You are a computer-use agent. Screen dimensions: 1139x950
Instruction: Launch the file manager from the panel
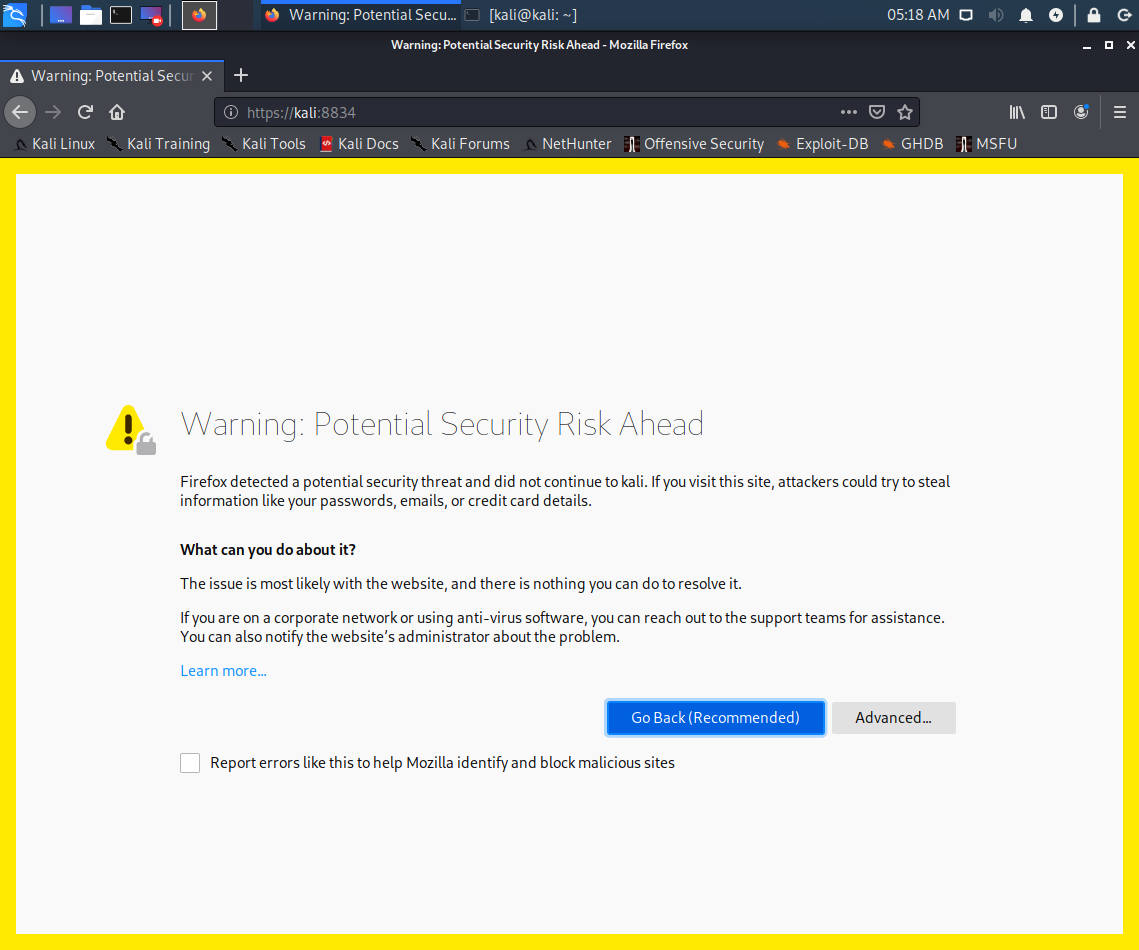[x=90, y=15]
